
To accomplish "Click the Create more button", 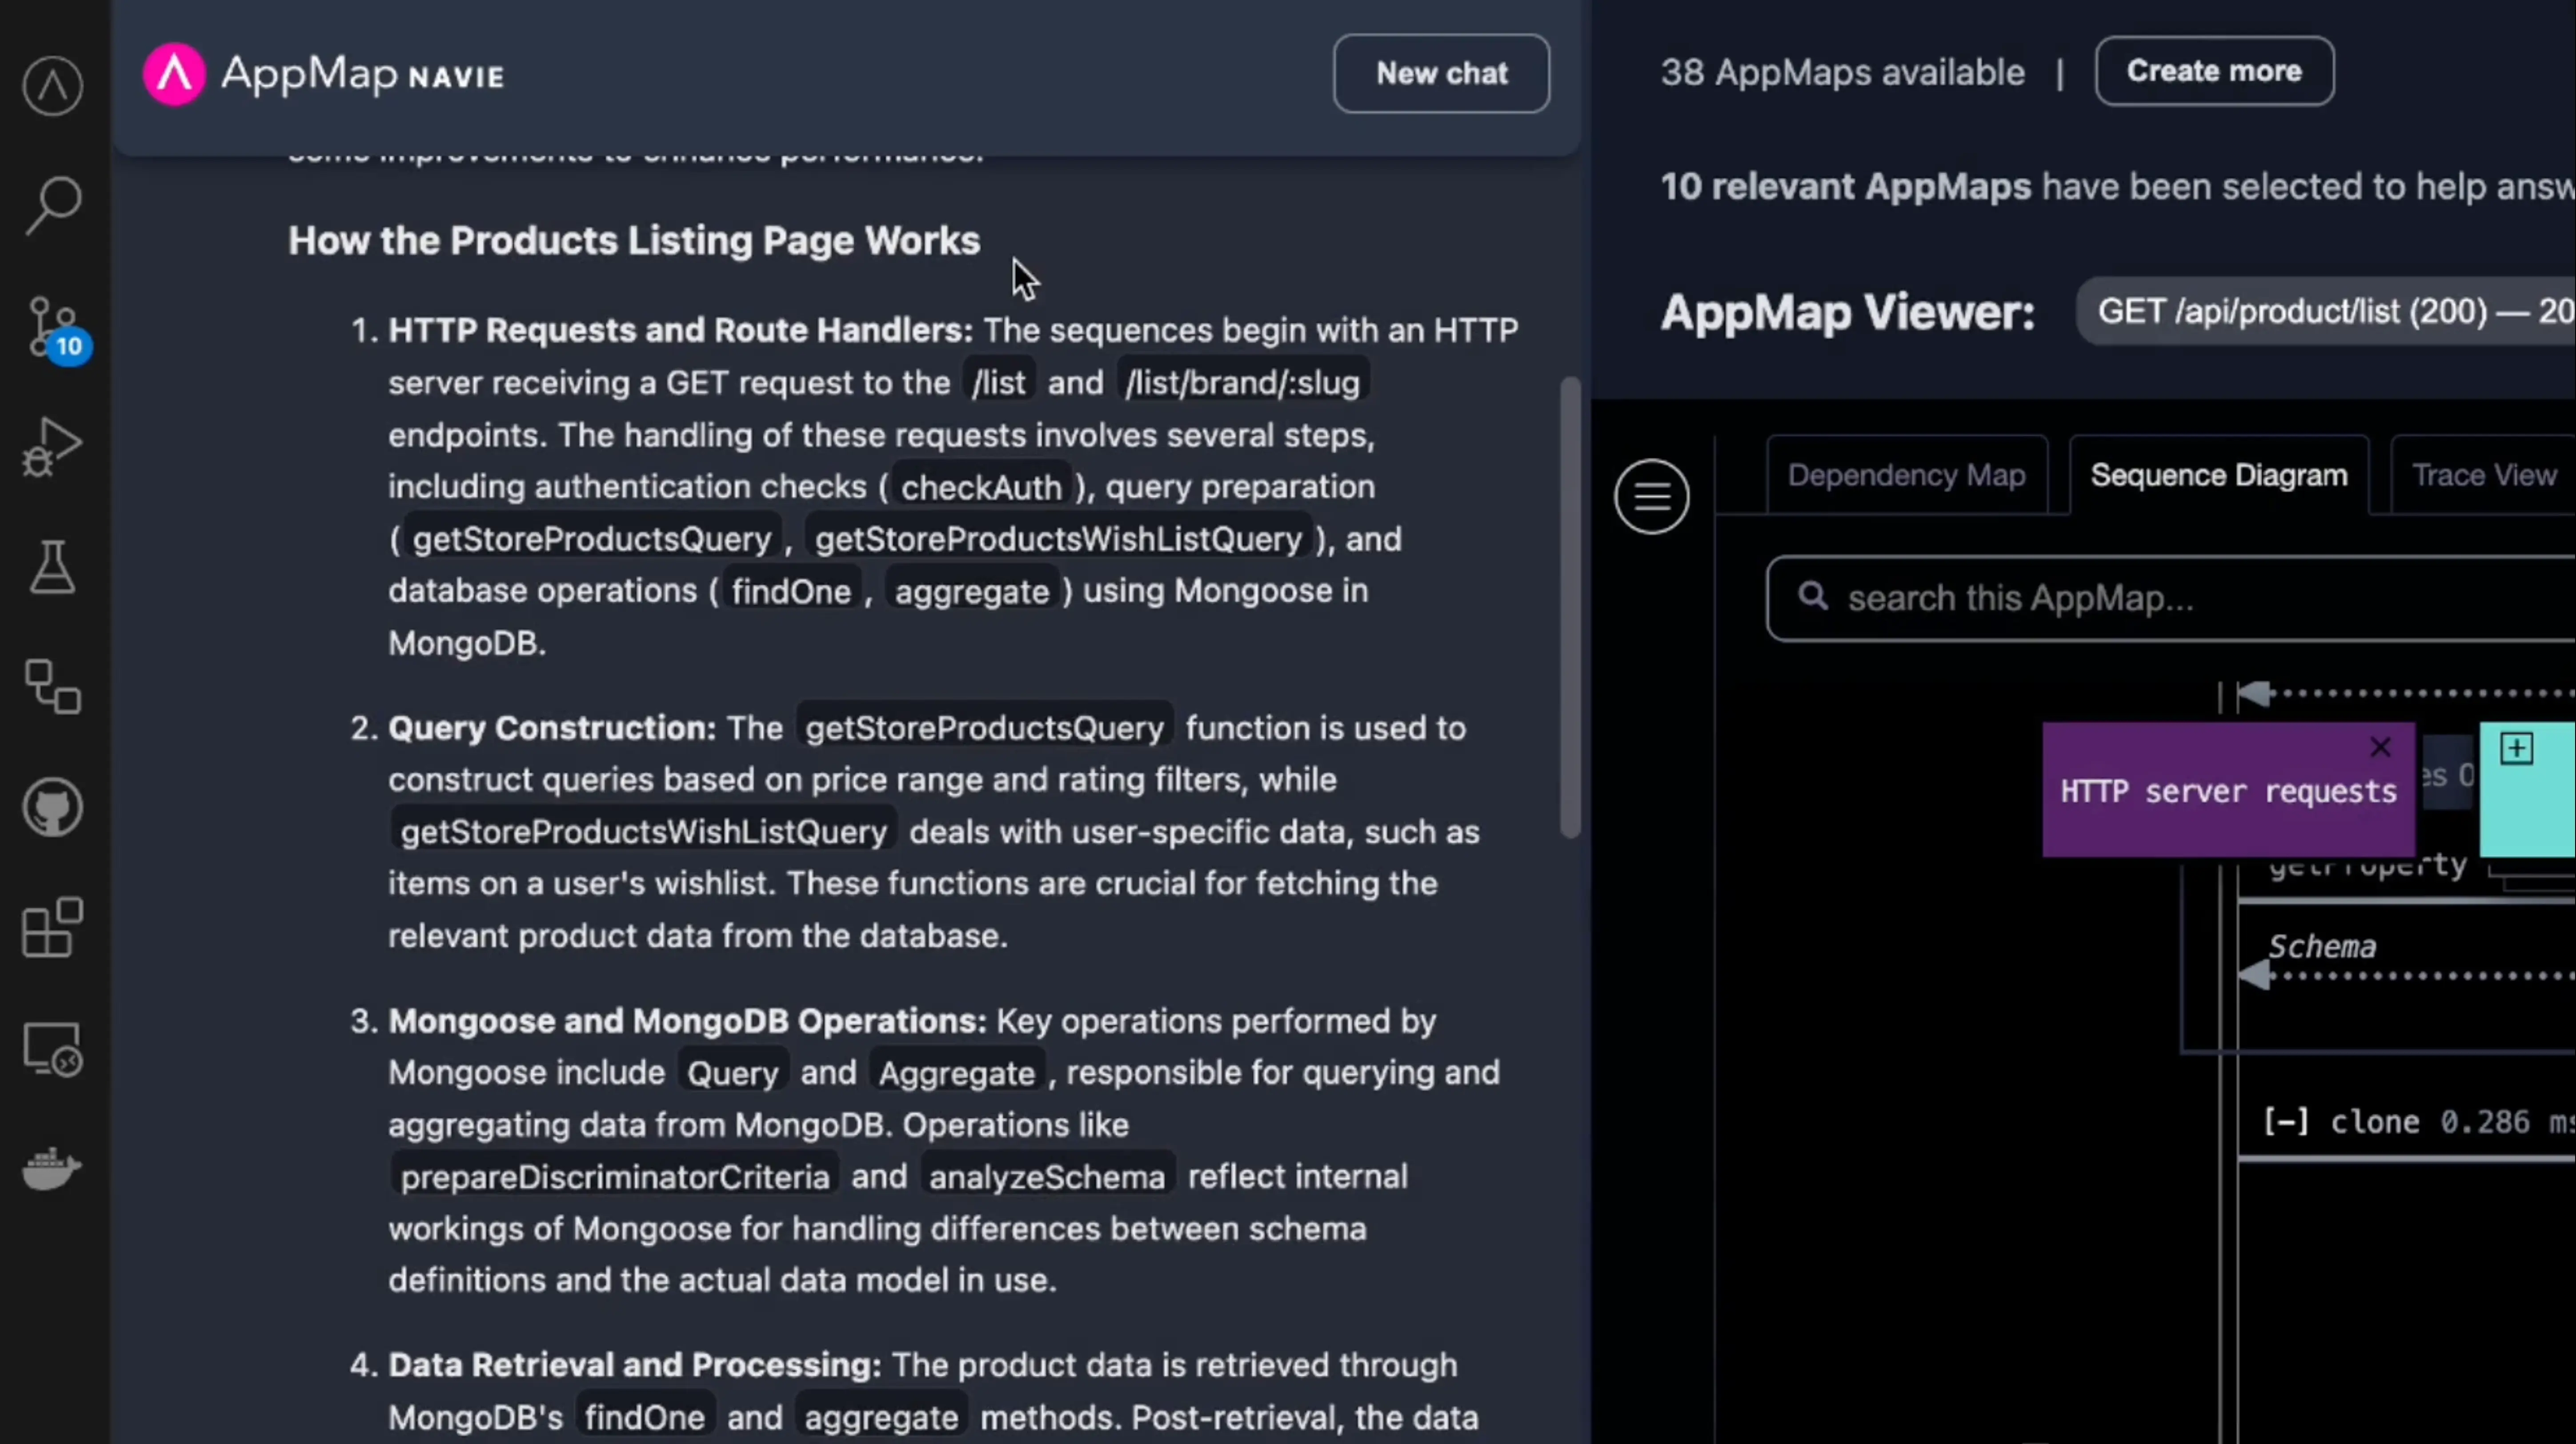I will 2214,71.
